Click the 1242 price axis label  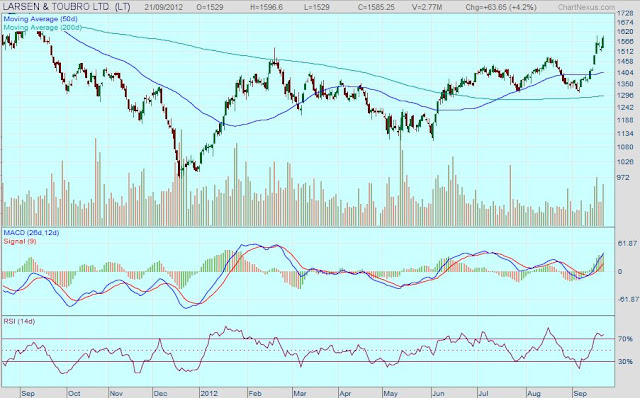[x=625, y=107]
